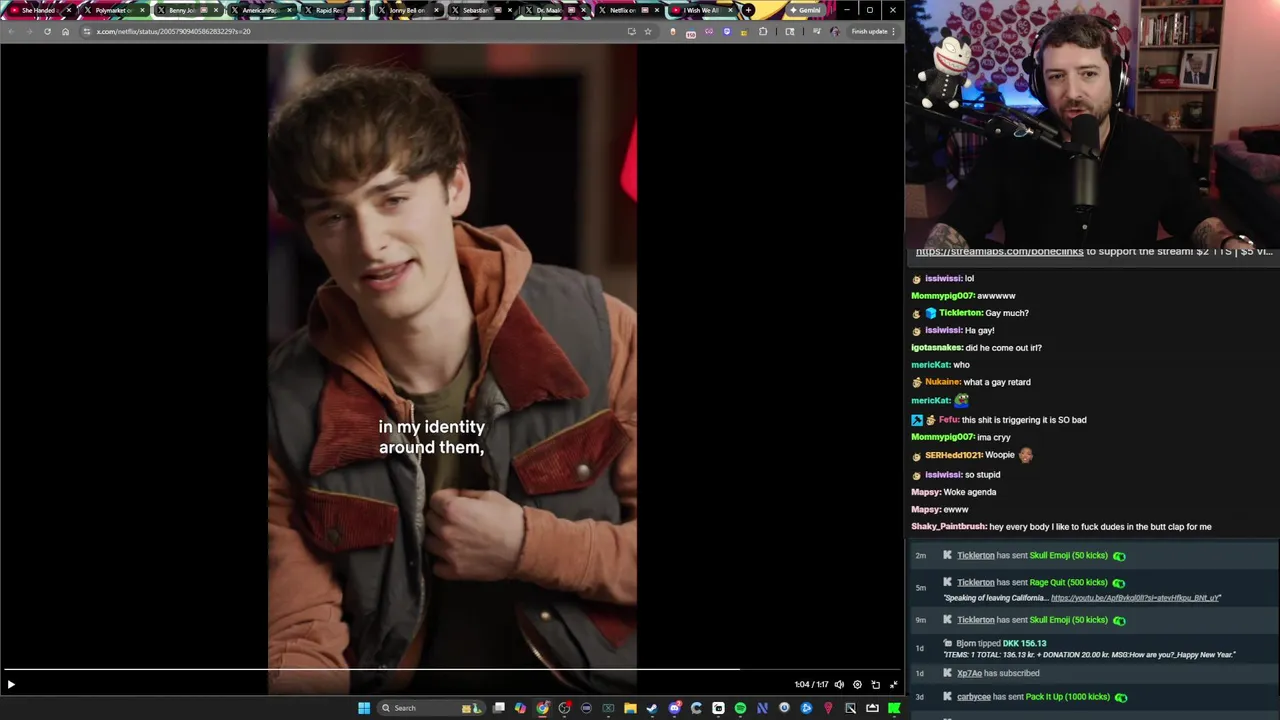Open the green Kick app on the taskbar

coord(894,708)
